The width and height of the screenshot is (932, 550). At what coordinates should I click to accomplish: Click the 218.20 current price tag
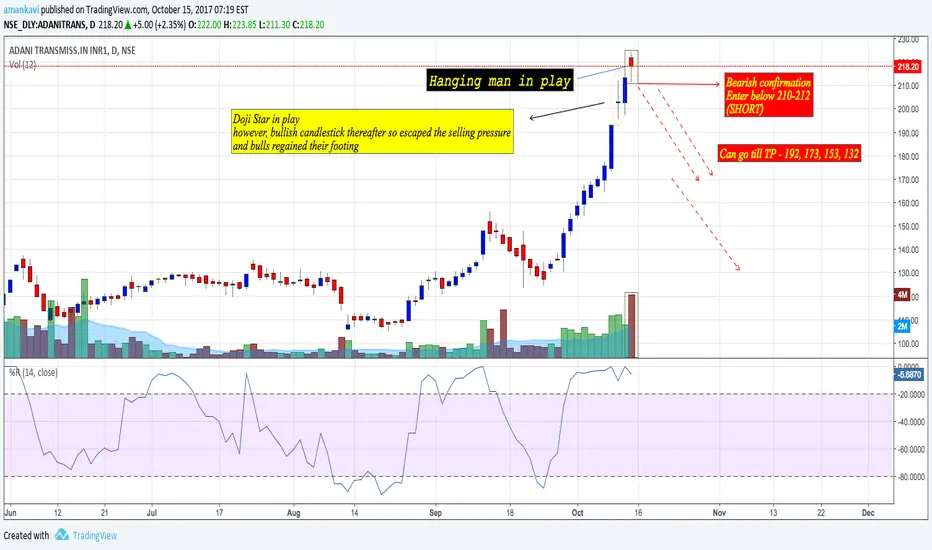tap(908, 67)
